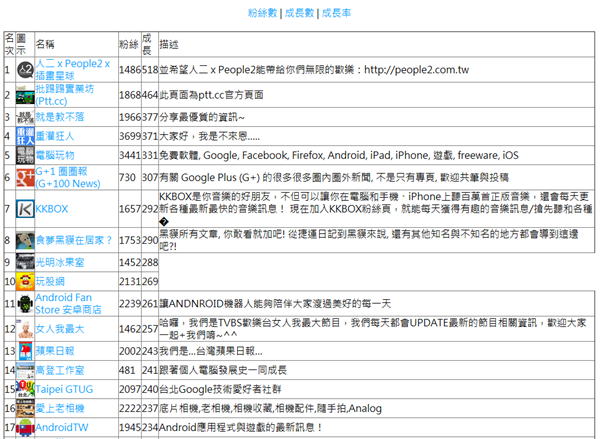Select description 台北Google技術愛好者社群
The width and height of the screenshot is (600, 439).
tap(220, 389)
